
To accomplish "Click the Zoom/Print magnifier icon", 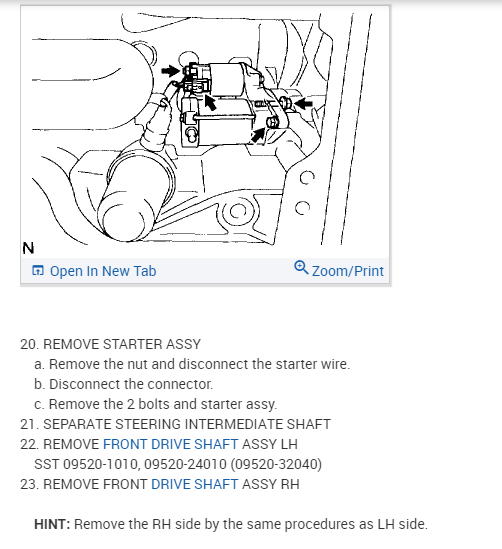I will click(x=301, y=268).
